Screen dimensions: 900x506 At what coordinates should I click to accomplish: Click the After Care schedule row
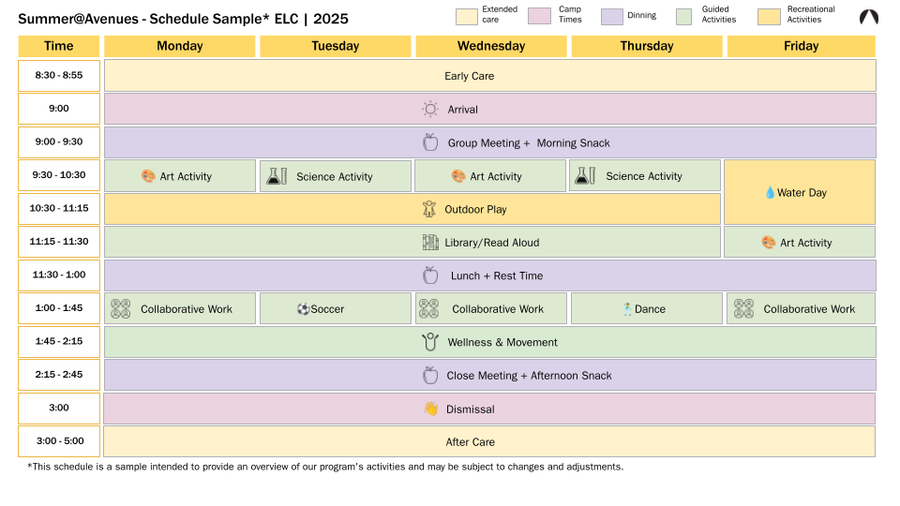pos(490,442)
